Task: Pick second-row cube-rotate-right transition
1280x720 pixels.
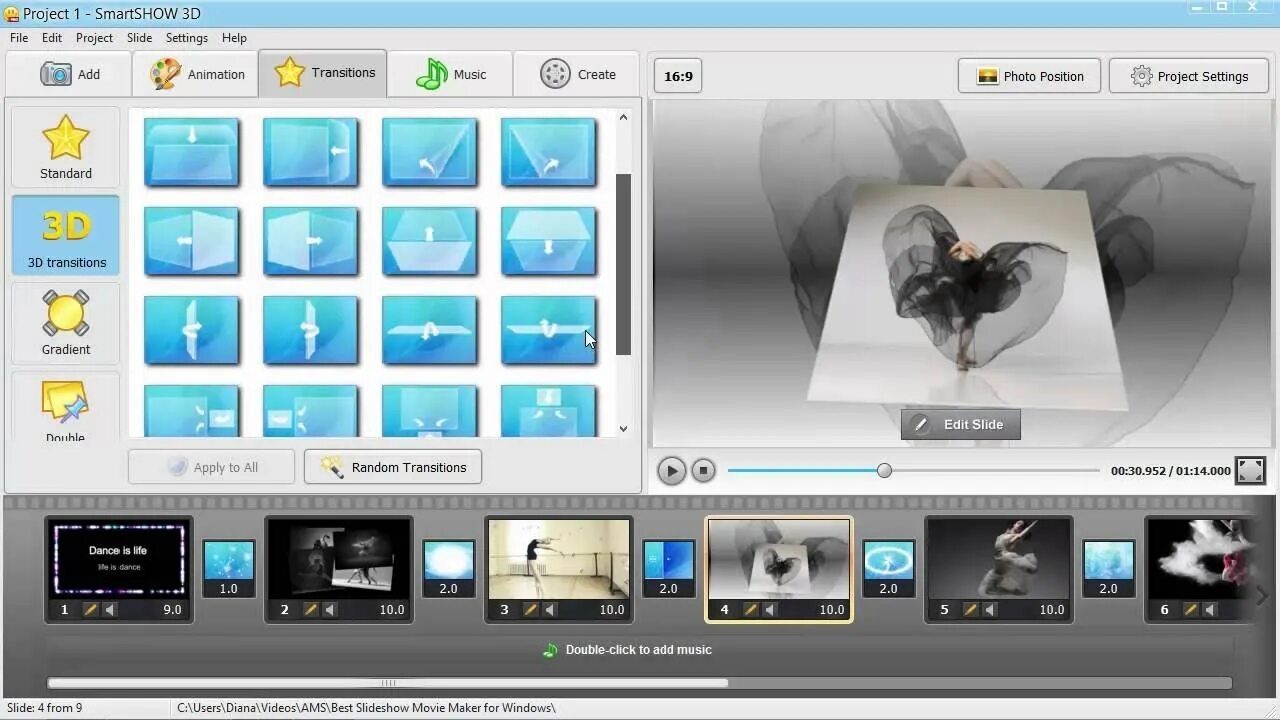Action: point(311,241)
